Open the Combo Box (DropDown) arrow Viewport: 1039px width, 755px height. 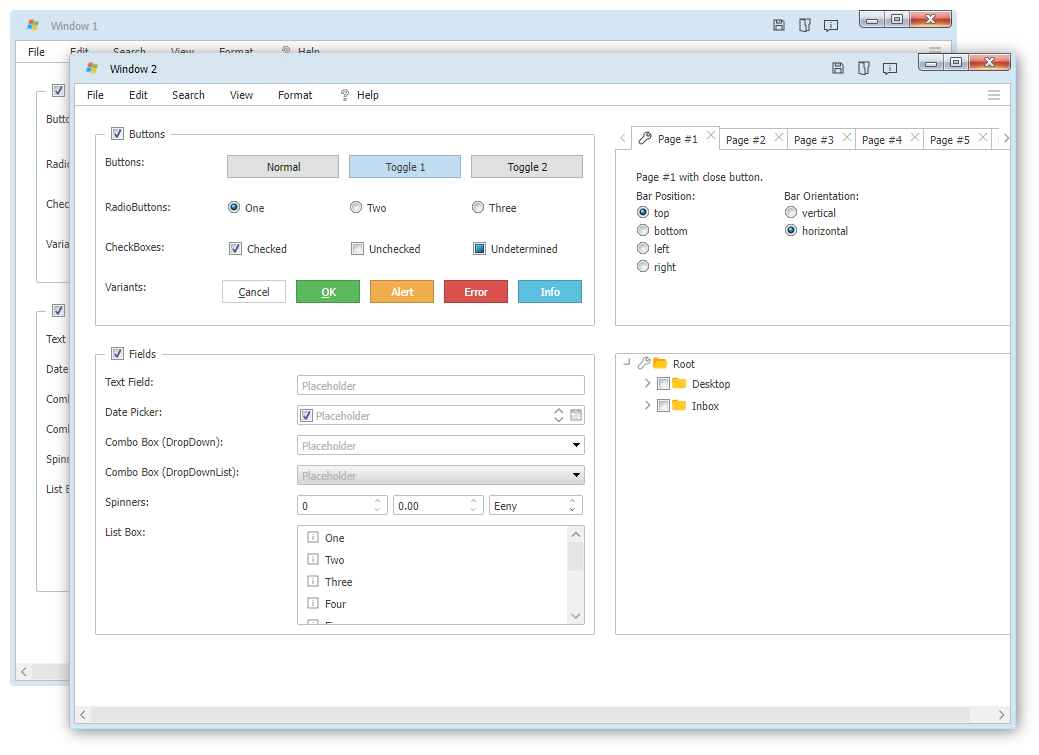click(576, 445)
